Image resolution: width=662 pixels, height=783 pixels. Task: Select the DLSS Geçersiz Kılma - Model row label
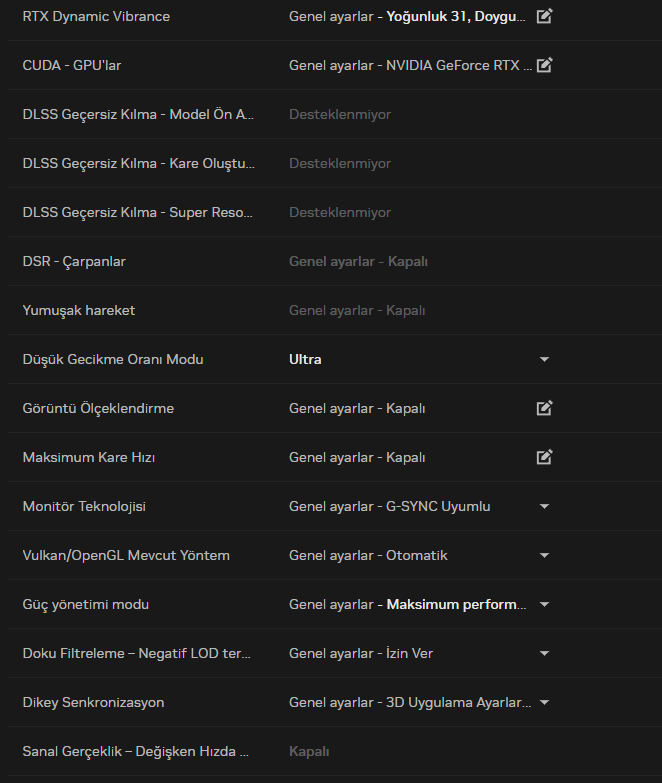[139, 114]
